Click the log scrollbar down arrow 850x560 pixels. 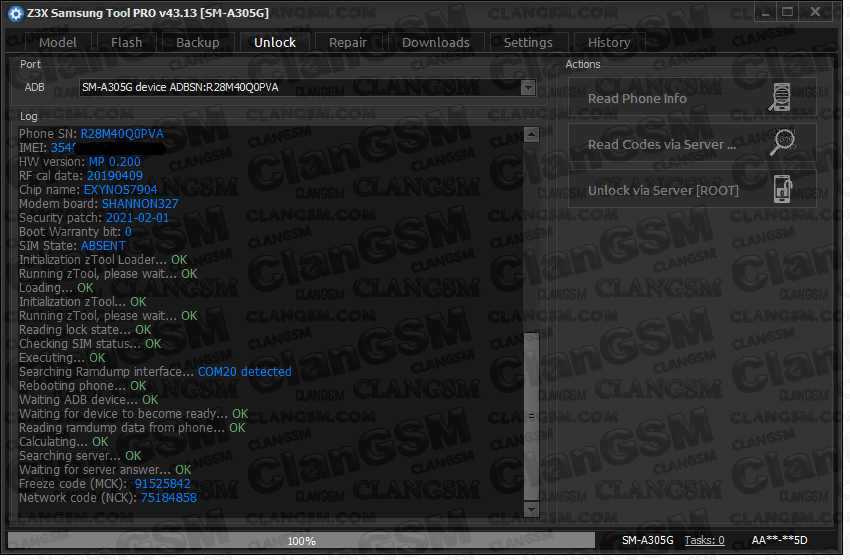click(531, 510)
